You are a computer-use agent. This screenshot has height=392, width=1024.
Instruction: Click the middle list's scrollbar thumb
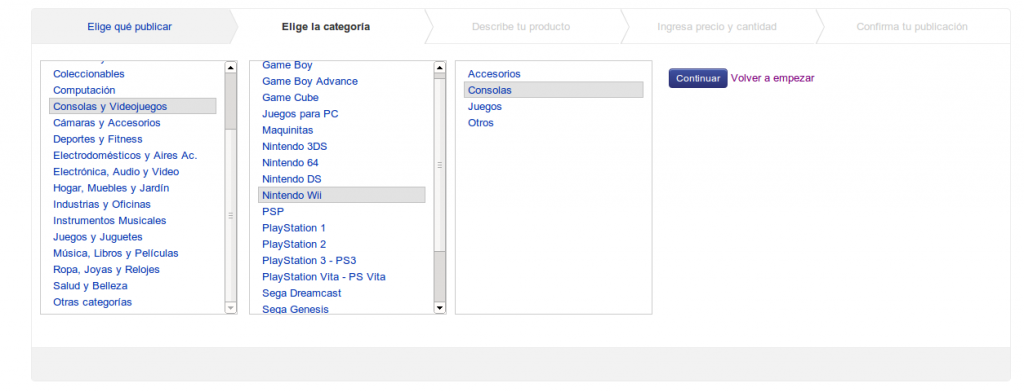[x=440, y=276]
